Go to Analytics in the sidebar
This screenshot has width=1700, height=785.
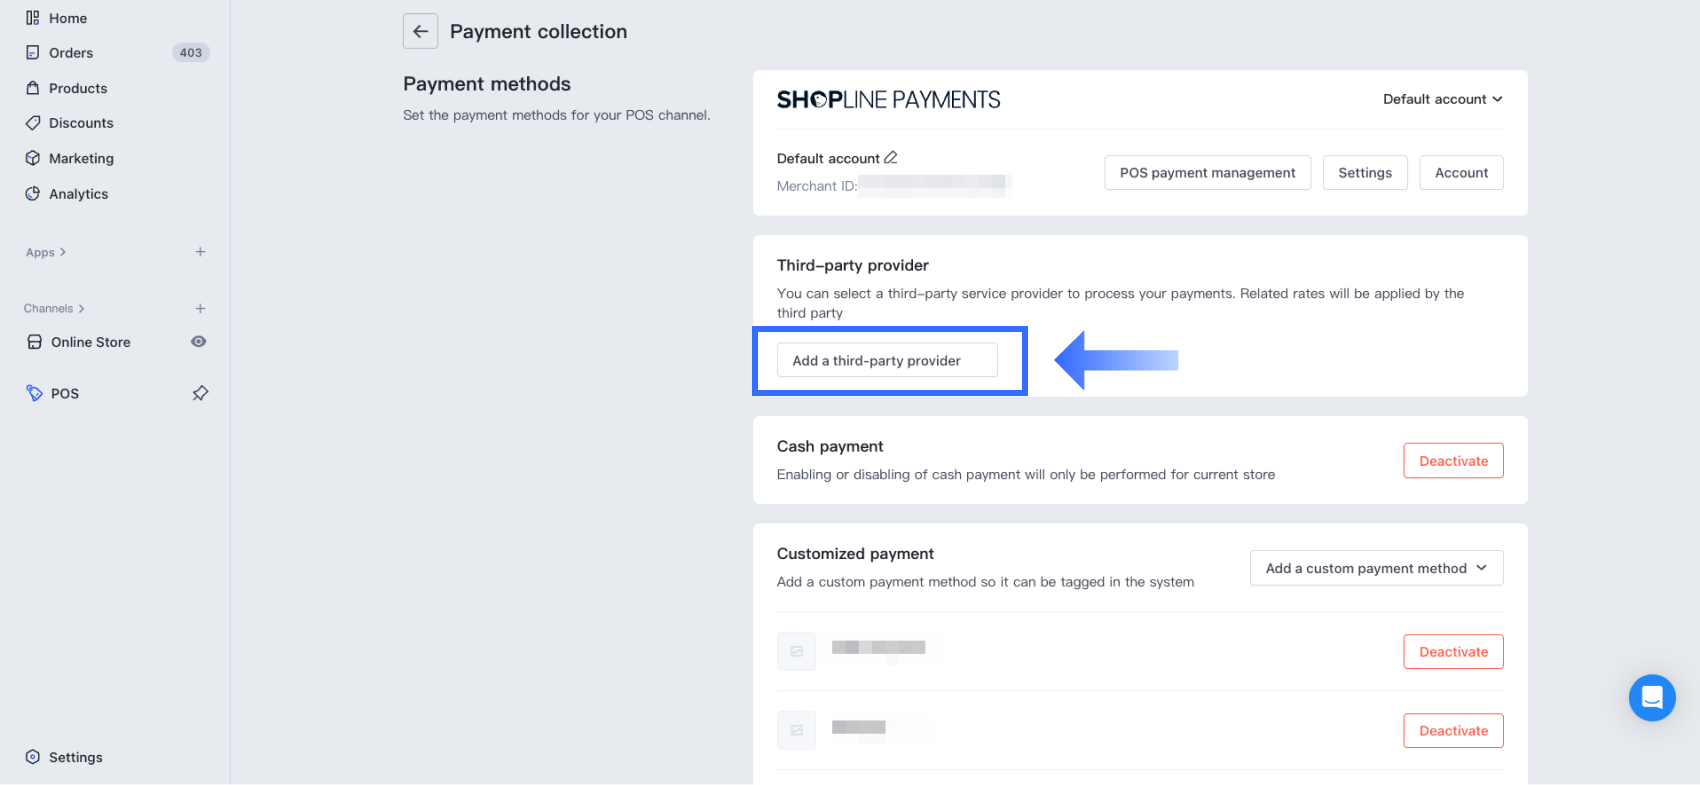[x=78, y=194]
